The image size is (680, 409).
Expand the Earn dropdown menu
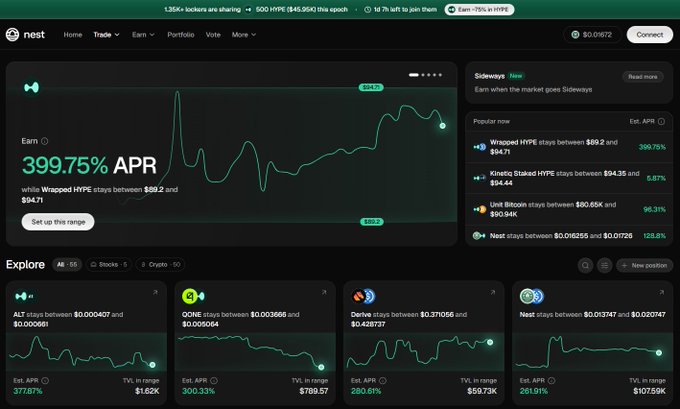click(143, 35)
